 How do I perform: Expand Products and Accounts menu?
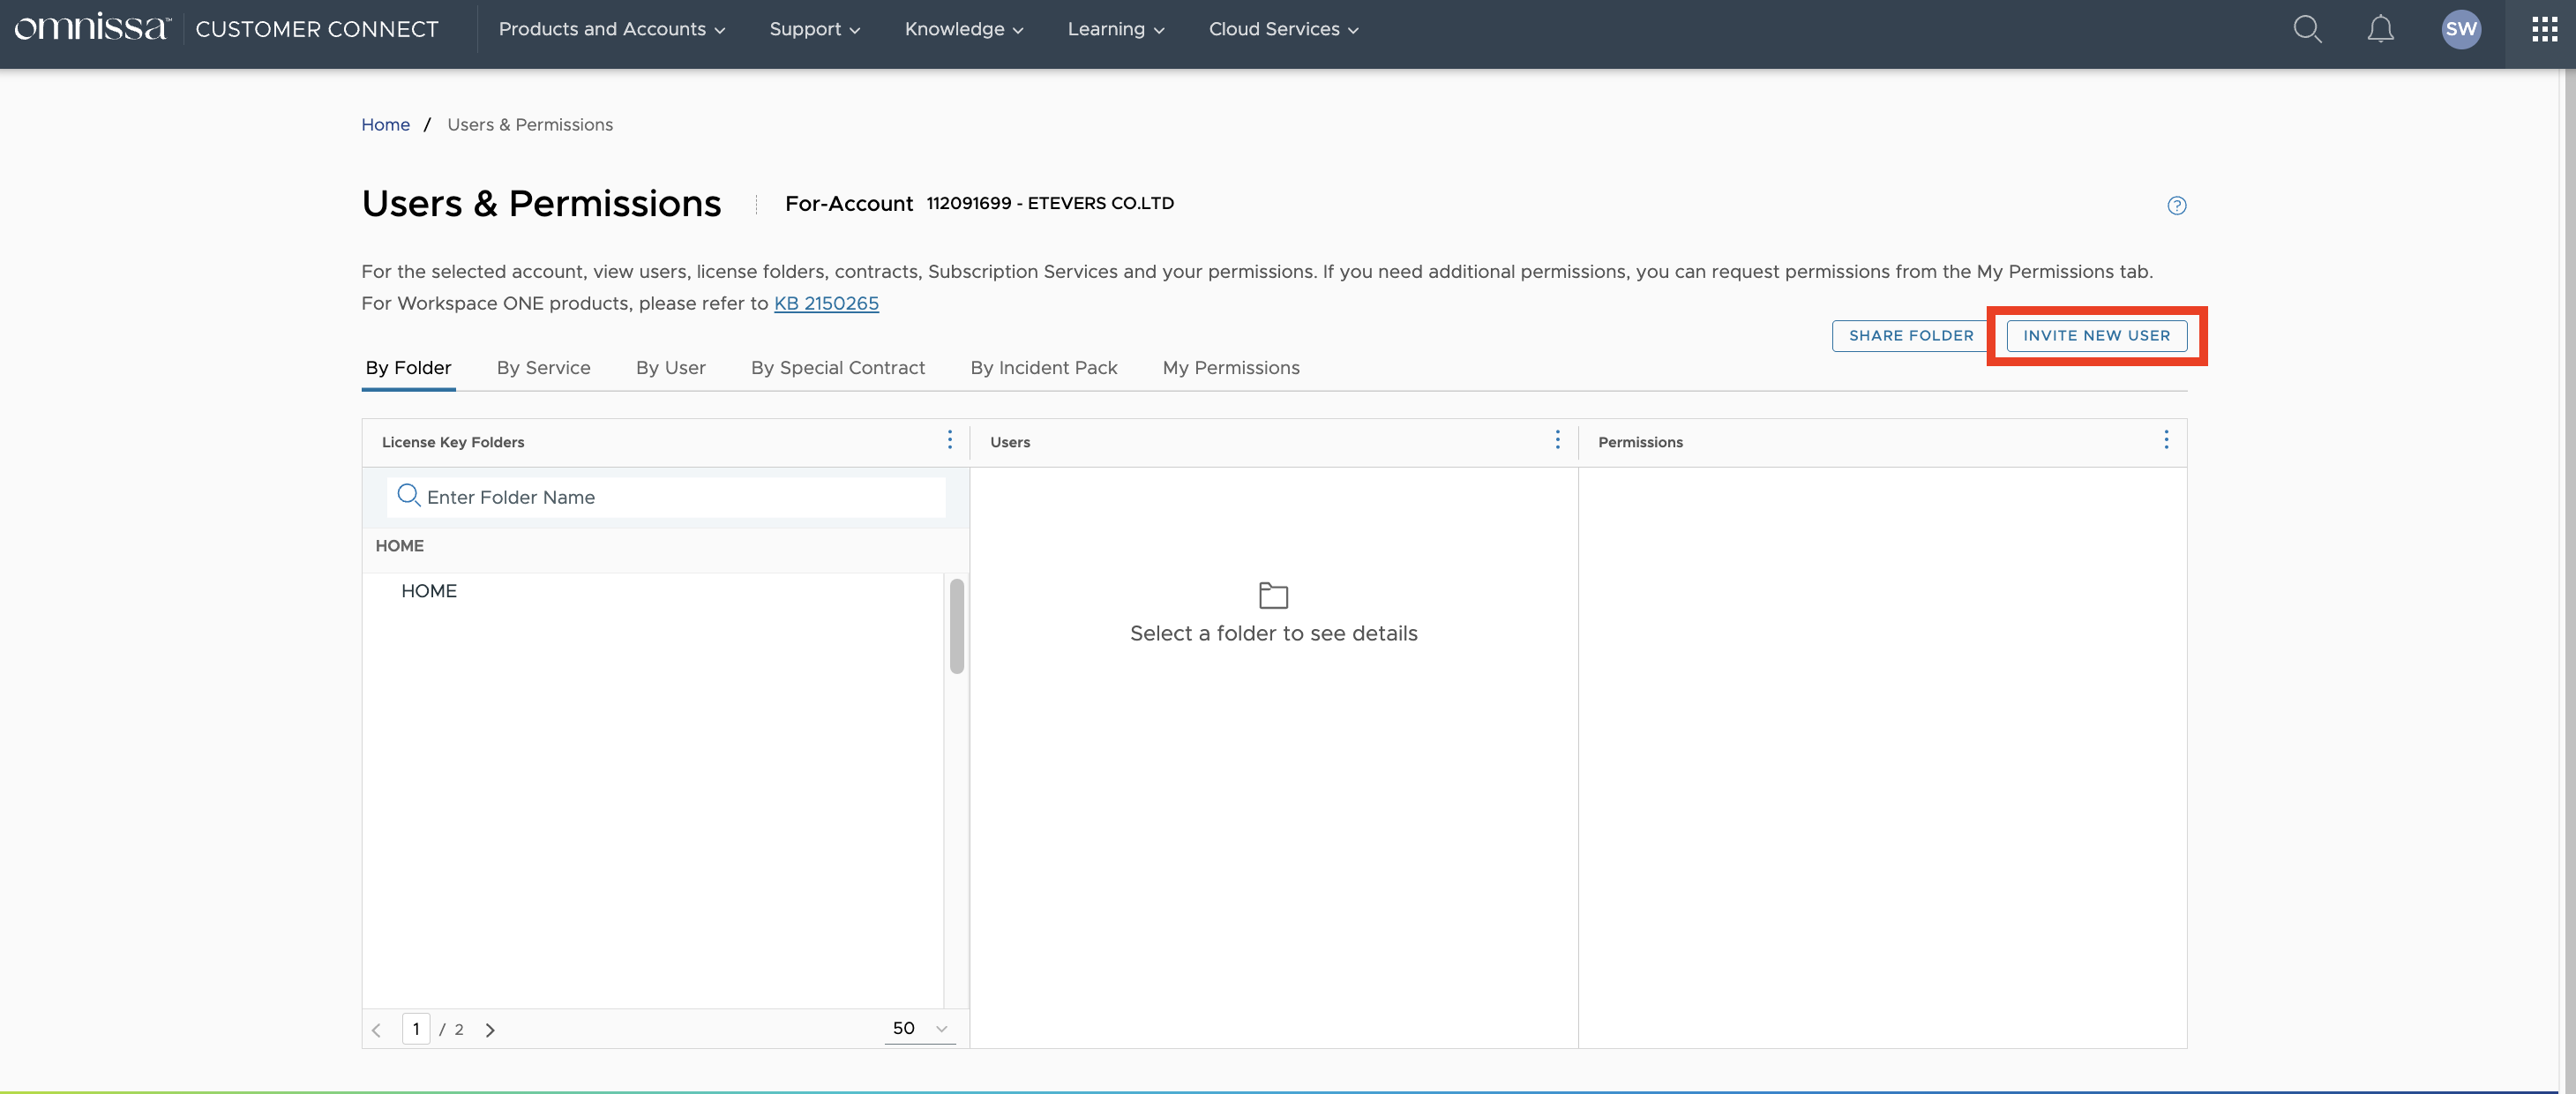tap(611, 29)
